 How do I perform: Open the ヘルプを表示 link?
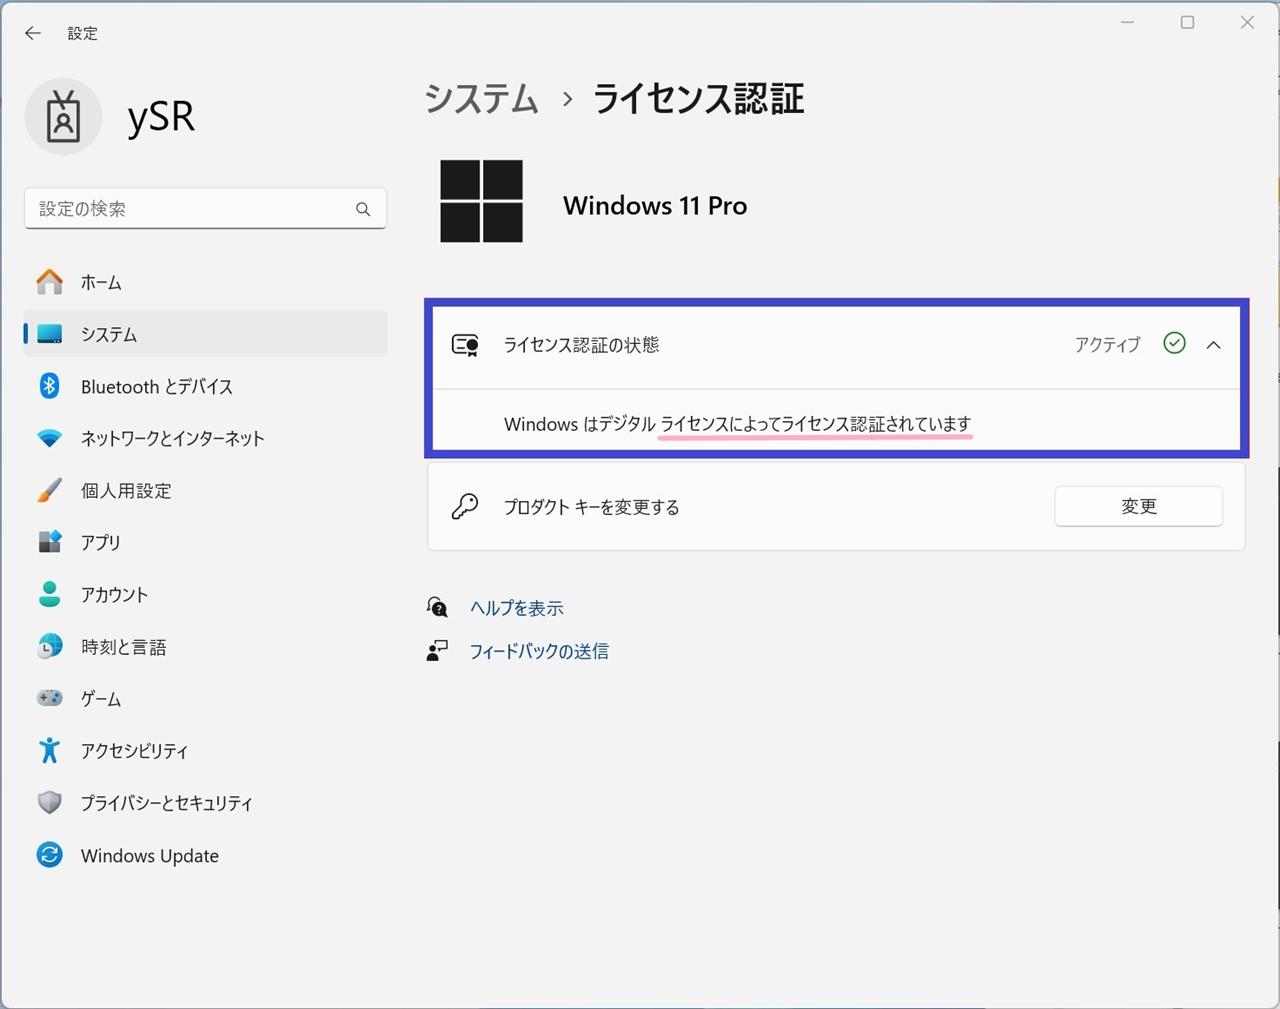coord(517,608)
